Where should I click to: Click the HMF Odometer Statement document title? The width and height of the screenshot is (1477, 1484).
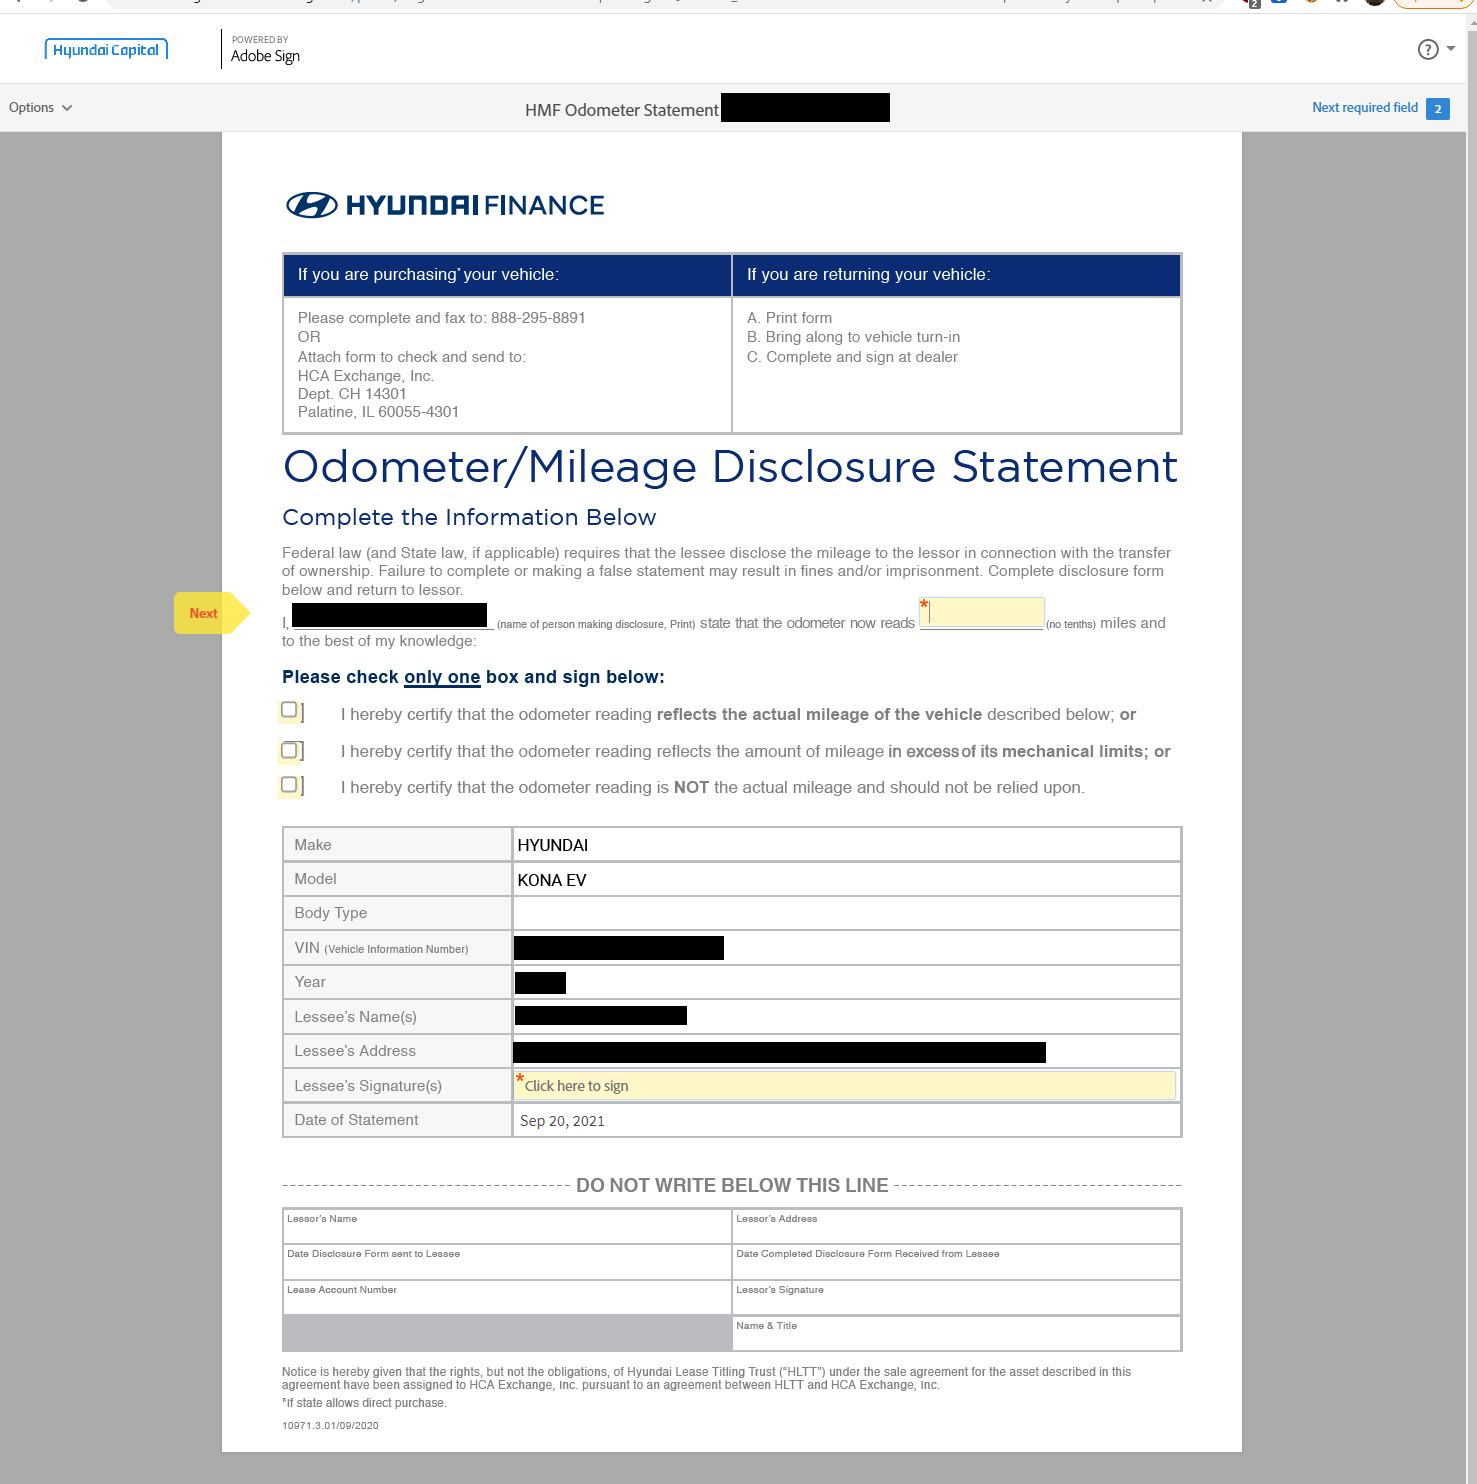(621, 110)
